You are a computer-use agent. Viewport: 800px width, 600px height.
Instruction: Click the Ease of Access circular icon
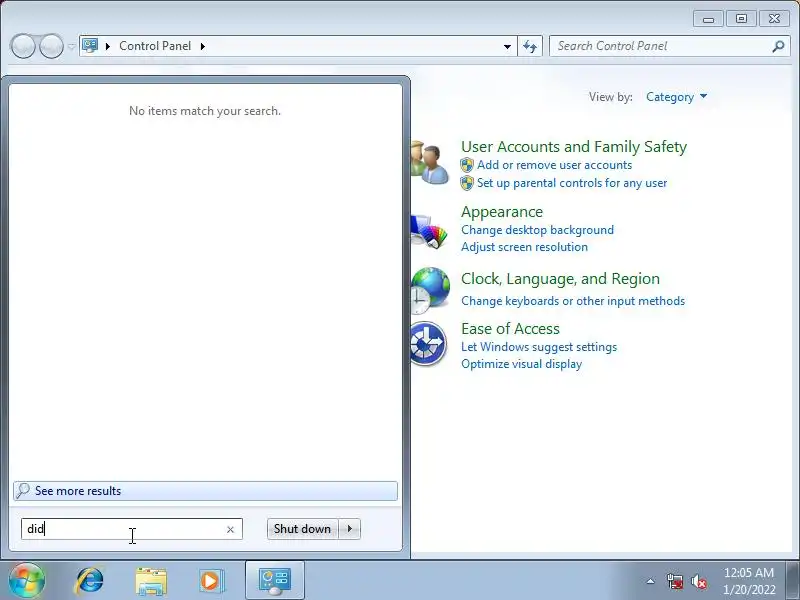pyautogui.click(x=429, y=343)
